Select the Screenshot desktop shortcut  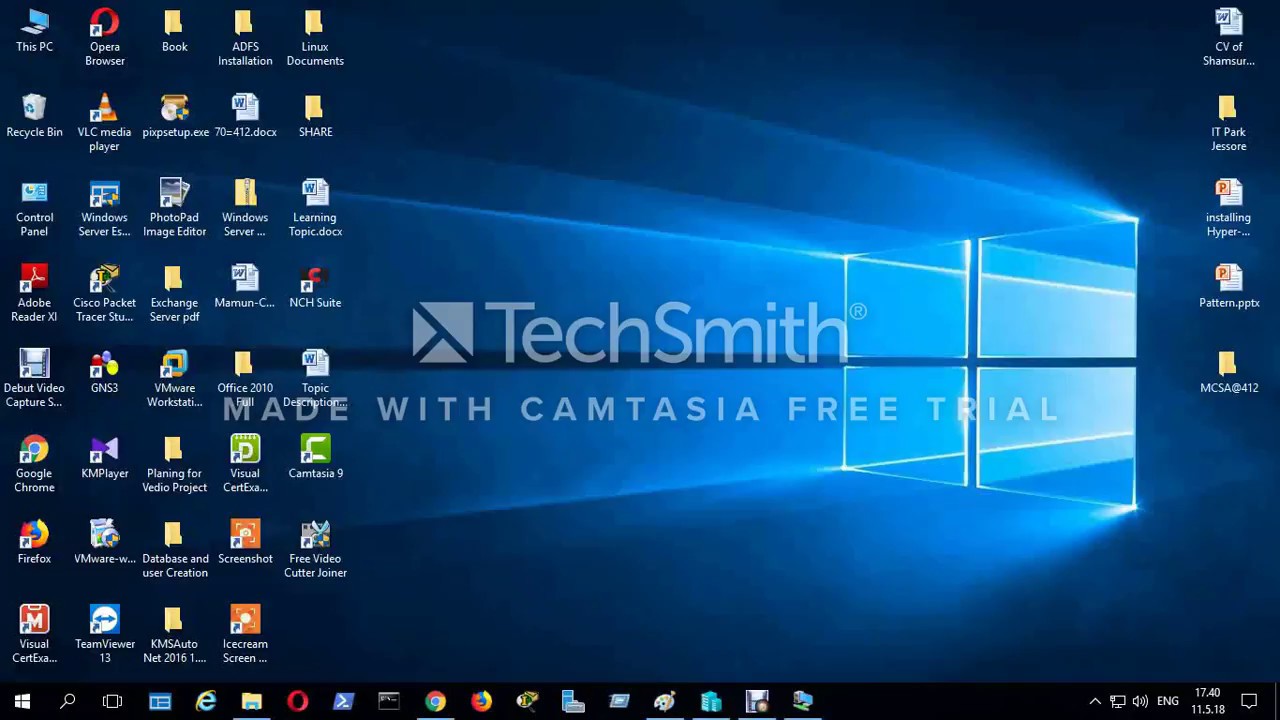point(245,543)
